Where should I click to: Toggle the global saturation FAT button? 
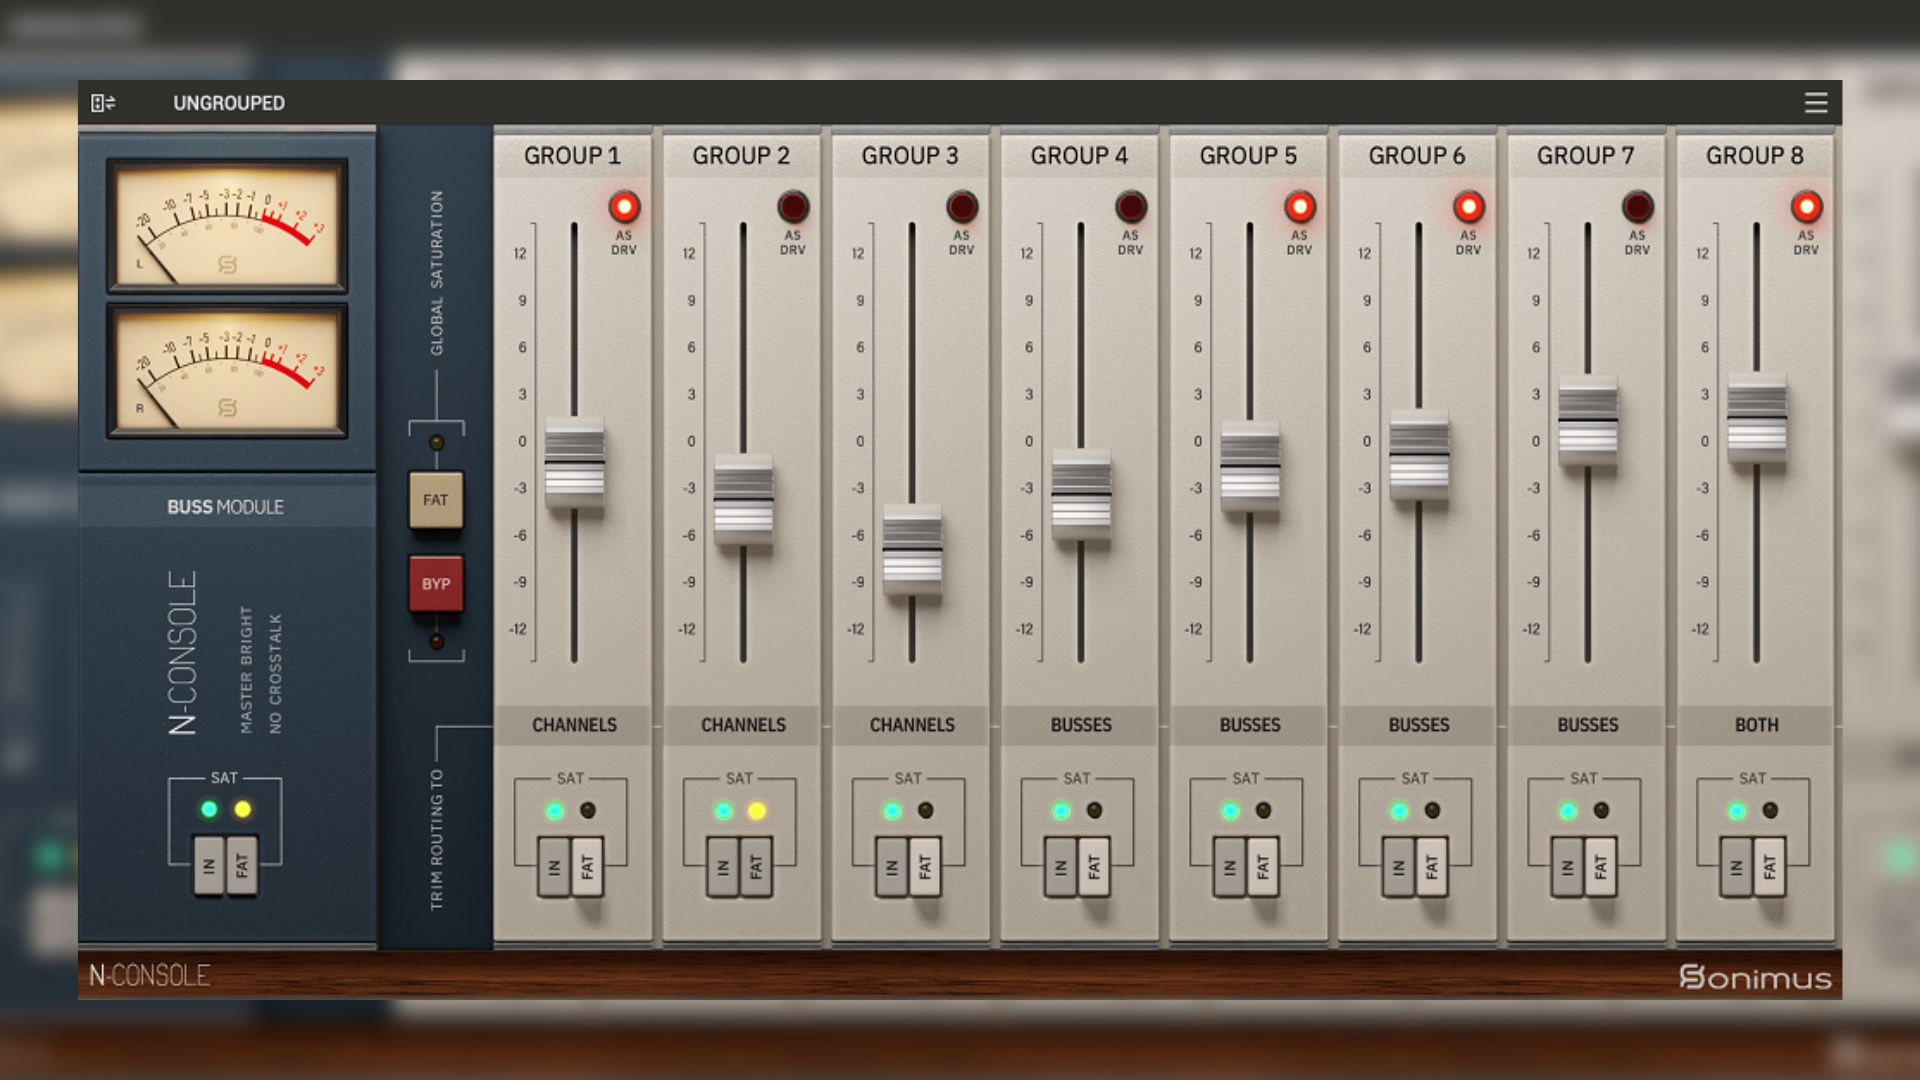[436, 500]
